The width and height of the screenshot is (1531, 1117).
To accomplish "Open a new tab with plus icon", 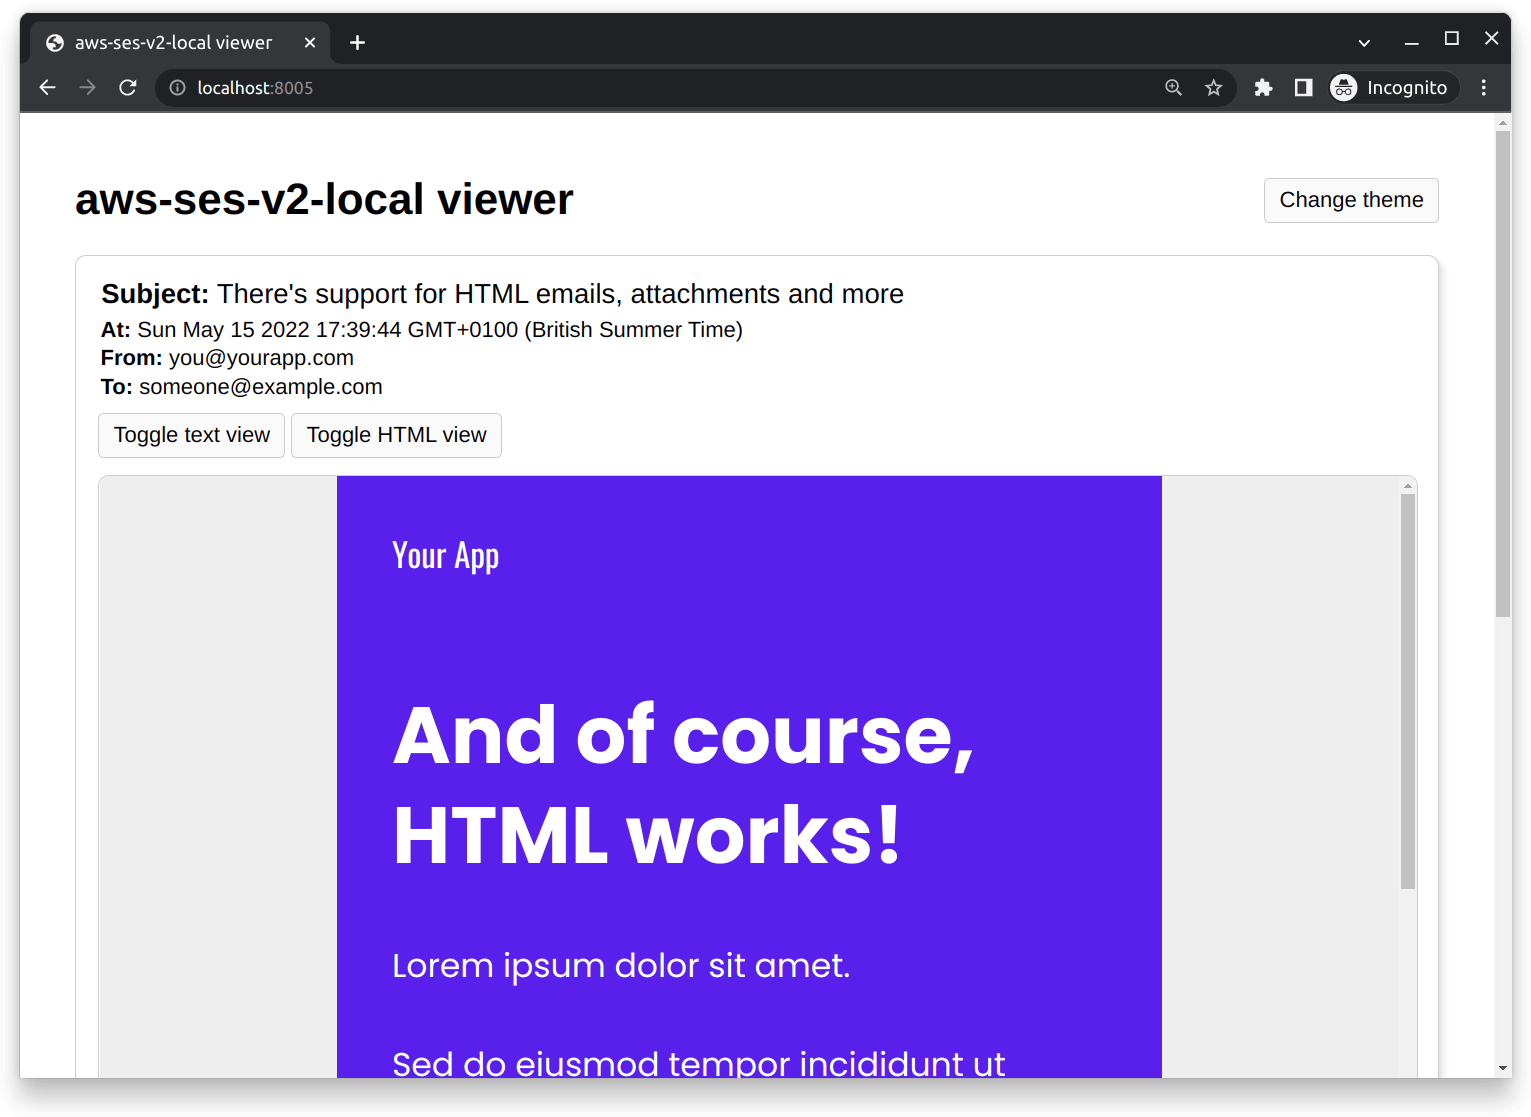I will coord(357,43).
